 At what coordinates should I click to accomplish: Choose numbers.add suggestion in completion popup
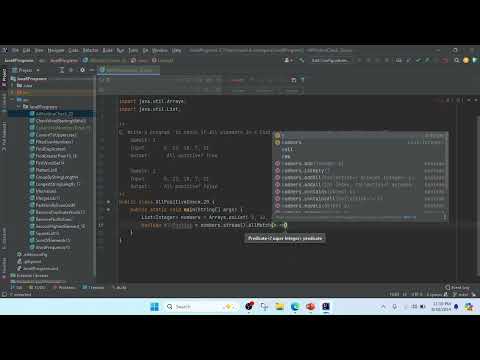pos(360,164)
